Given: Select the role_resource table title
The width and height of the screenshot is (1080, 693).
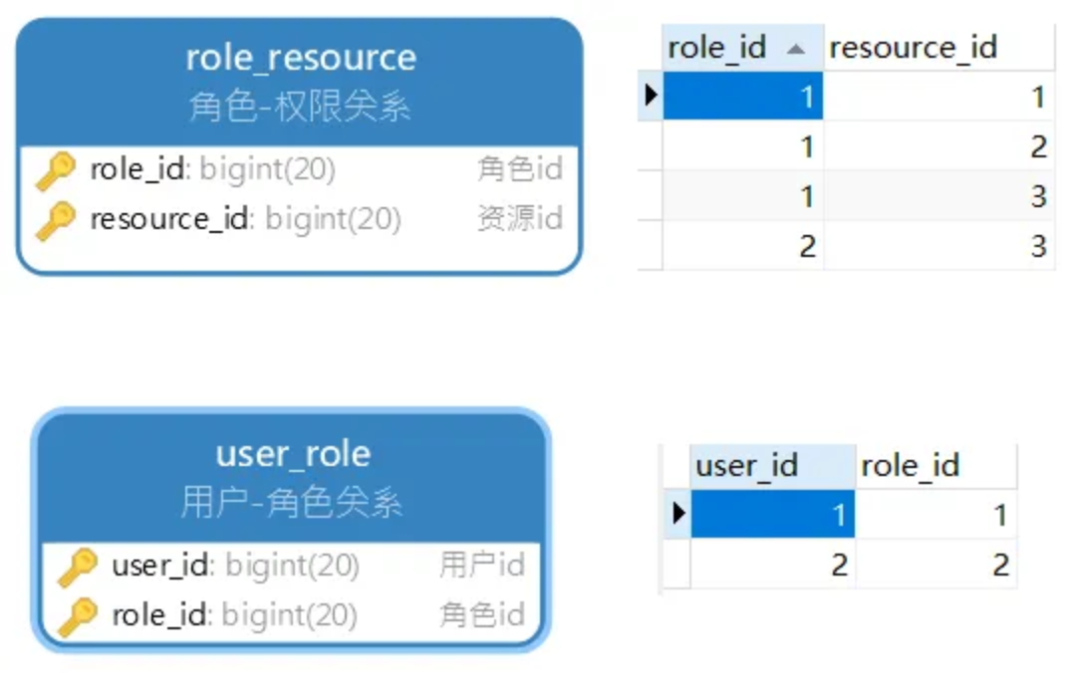Looking at the screenshot, I should tap(300, 57).
